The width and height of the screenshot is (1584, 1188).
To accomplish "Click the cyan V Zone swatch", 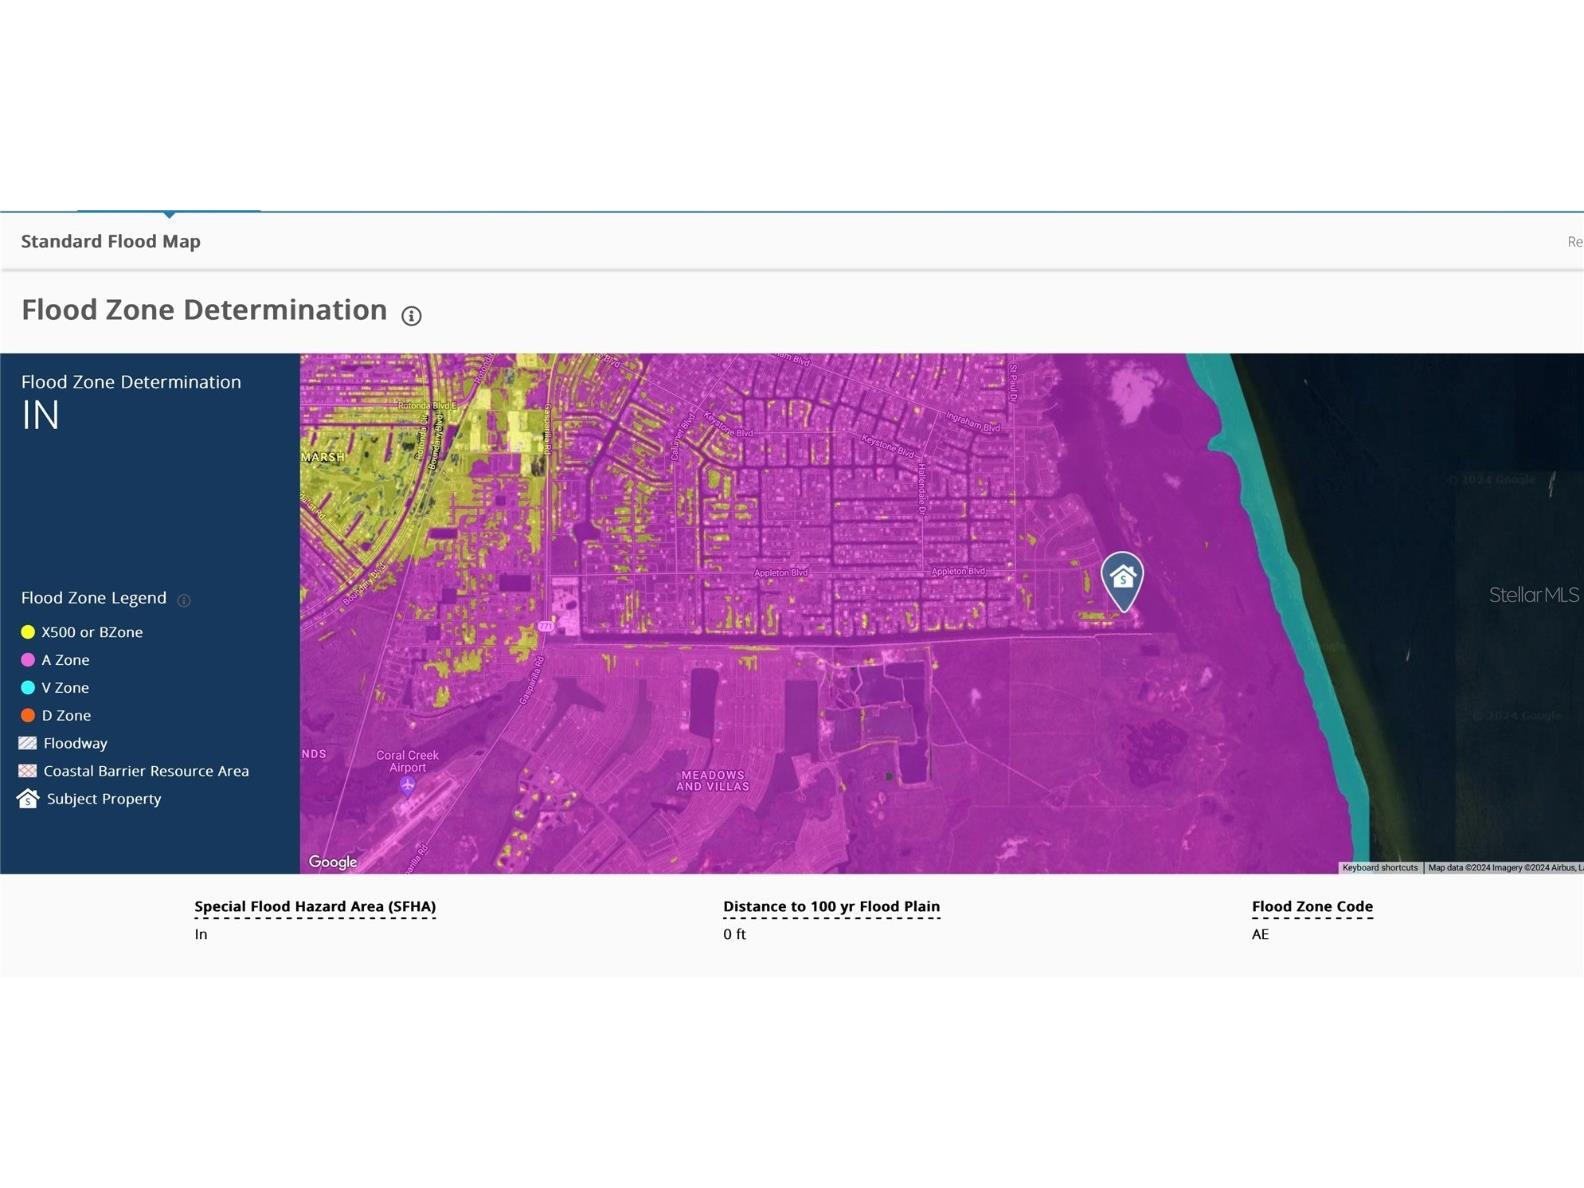I will (28, 688).
